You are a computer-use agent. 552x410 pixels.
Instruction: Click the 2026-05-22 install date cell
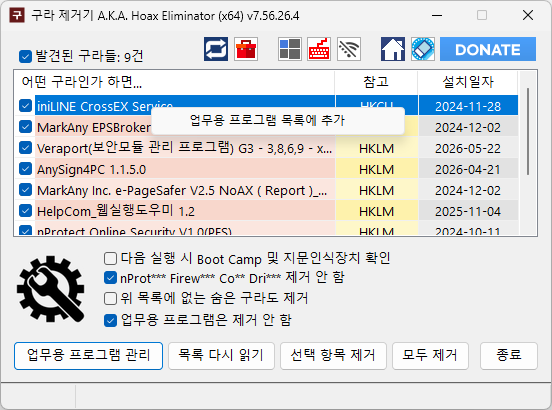point(468,148)
